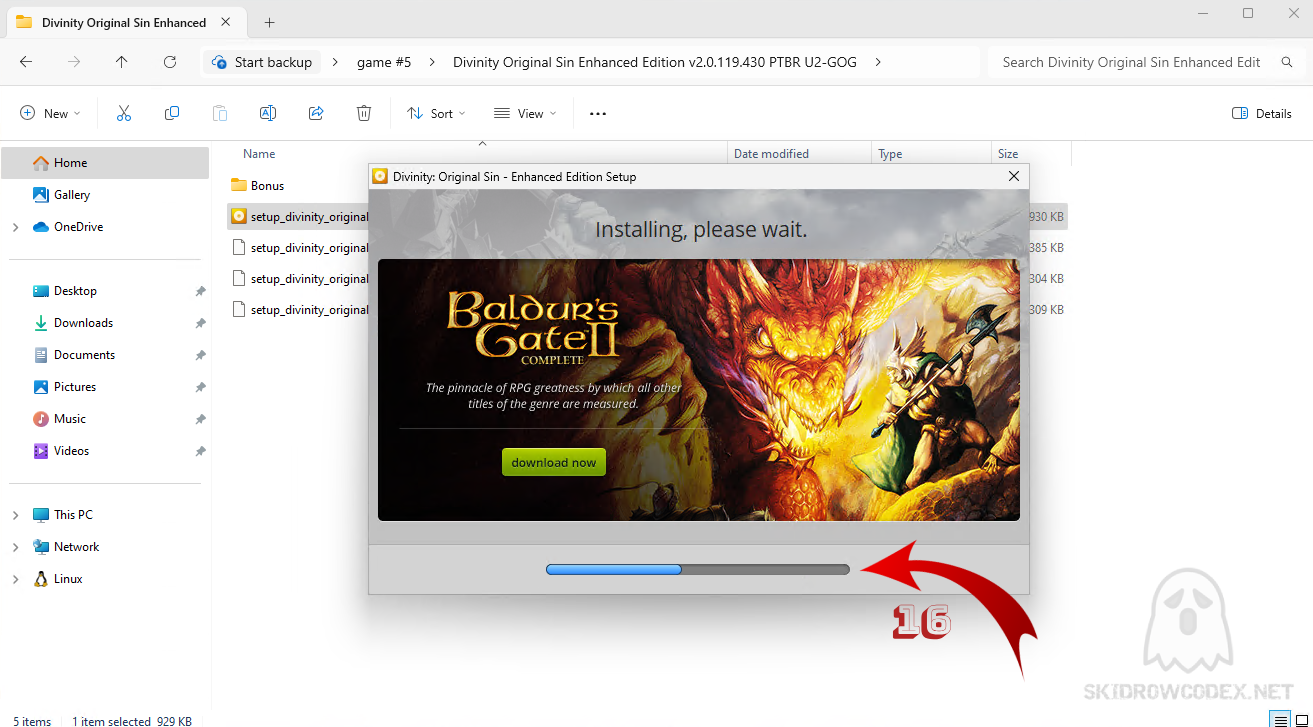Image resolution: width=1313 pixels, height=727 pixels.
Task: Click the Share icon in toolbar
Action: click(x=316, y=114)
